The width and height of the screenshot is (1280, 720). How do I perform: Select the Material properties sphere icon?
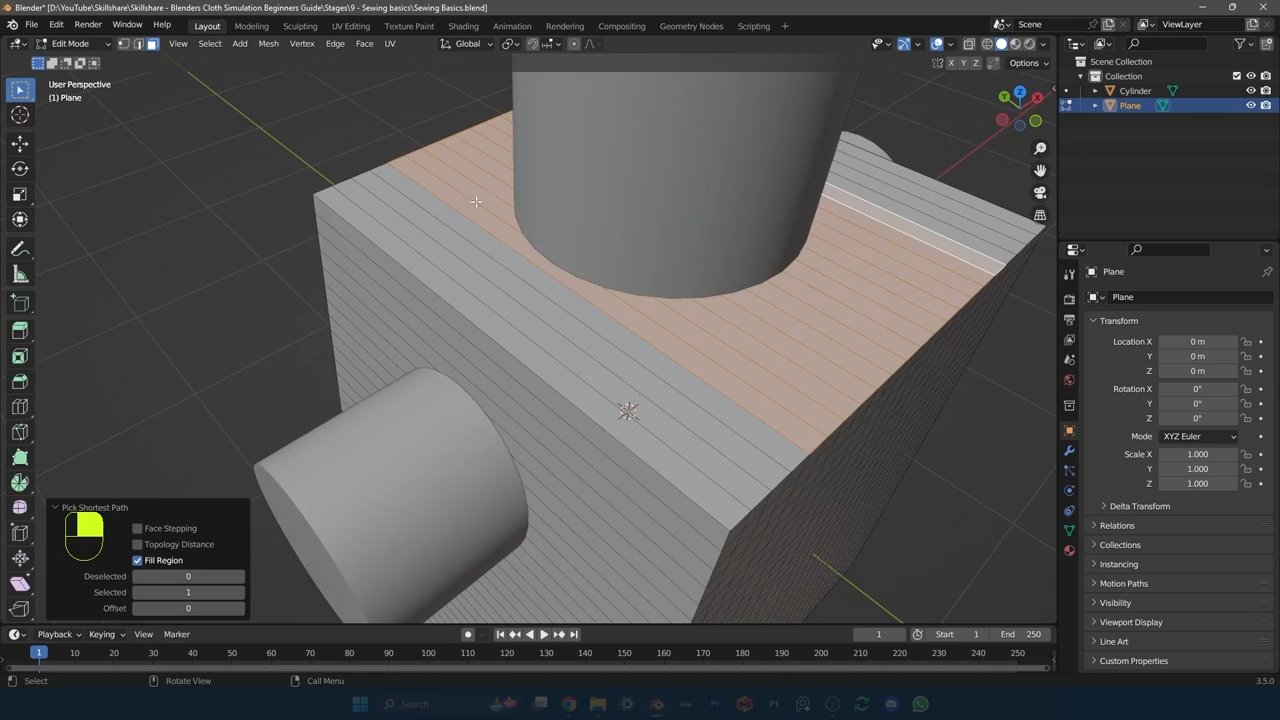tap(1069, 551)
